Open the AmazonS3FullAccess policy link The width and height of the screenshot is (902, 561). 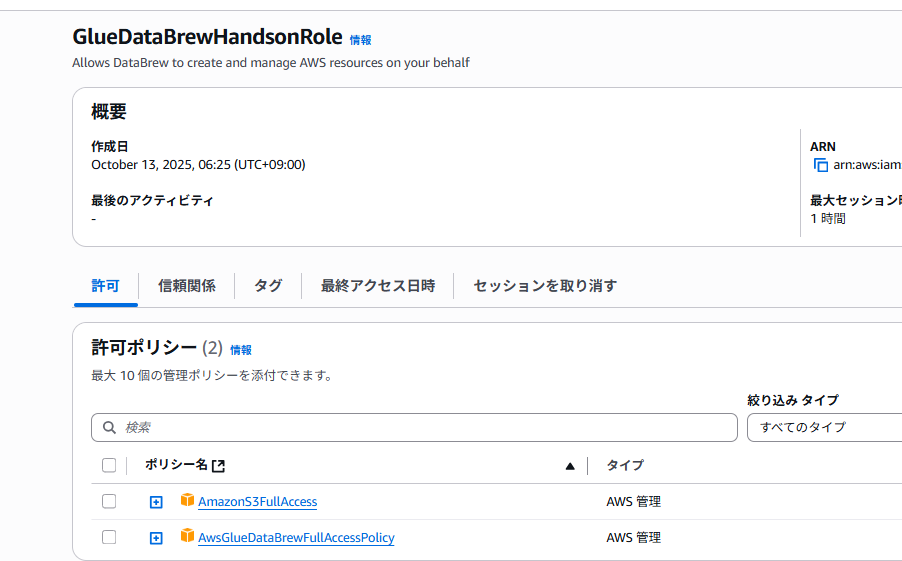pyautogui.click(x=257, y=502)
